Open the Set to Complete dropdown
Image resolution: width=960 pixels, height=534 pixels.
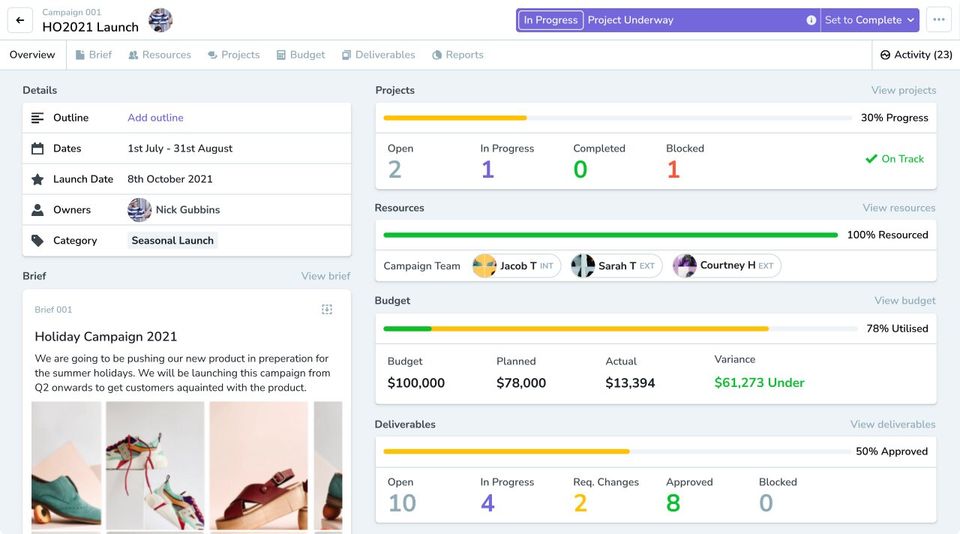click(x=869, y=20)
